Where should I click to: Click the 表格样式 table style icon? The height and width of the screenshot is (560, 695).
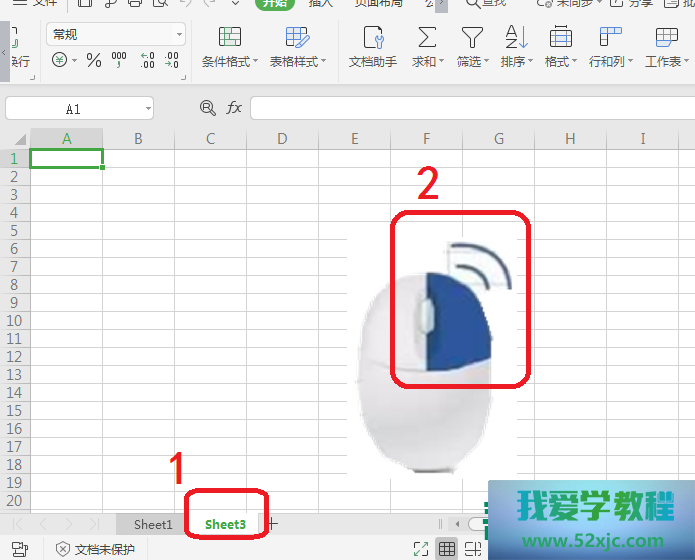(x=297, y=39)
